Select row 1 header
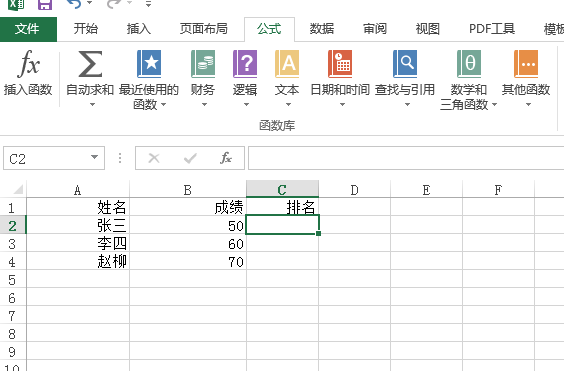 point(13,208)
